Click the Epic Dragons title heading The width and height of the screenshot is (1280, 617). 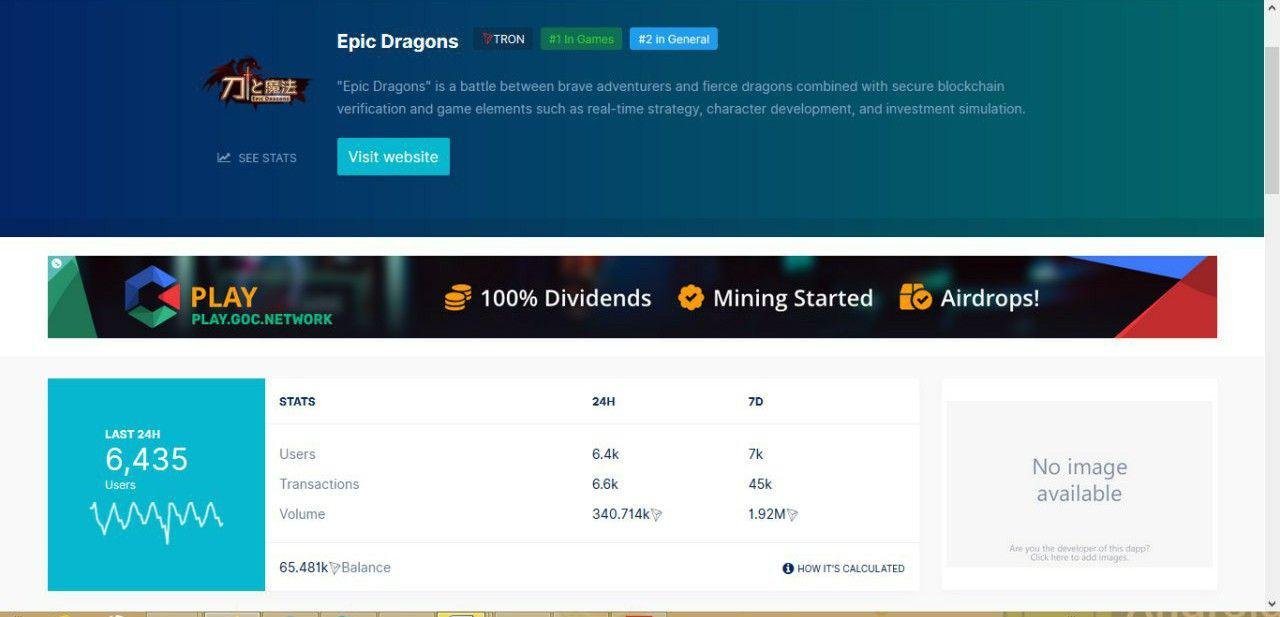(397, 41)
